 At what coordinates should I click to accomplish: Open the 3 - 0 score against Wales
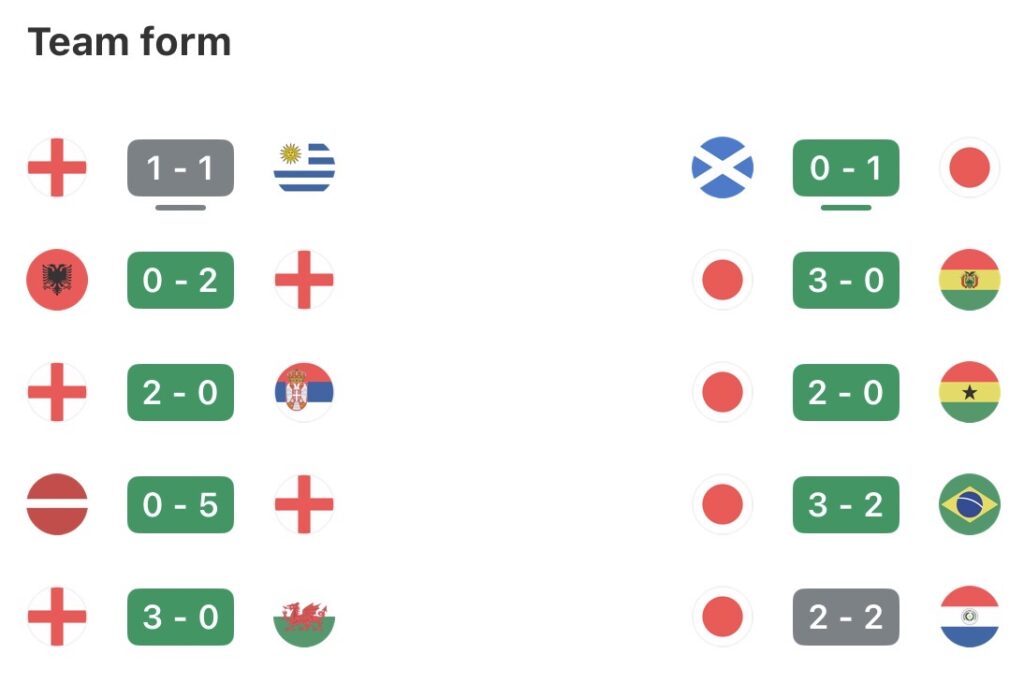[180, 617]
